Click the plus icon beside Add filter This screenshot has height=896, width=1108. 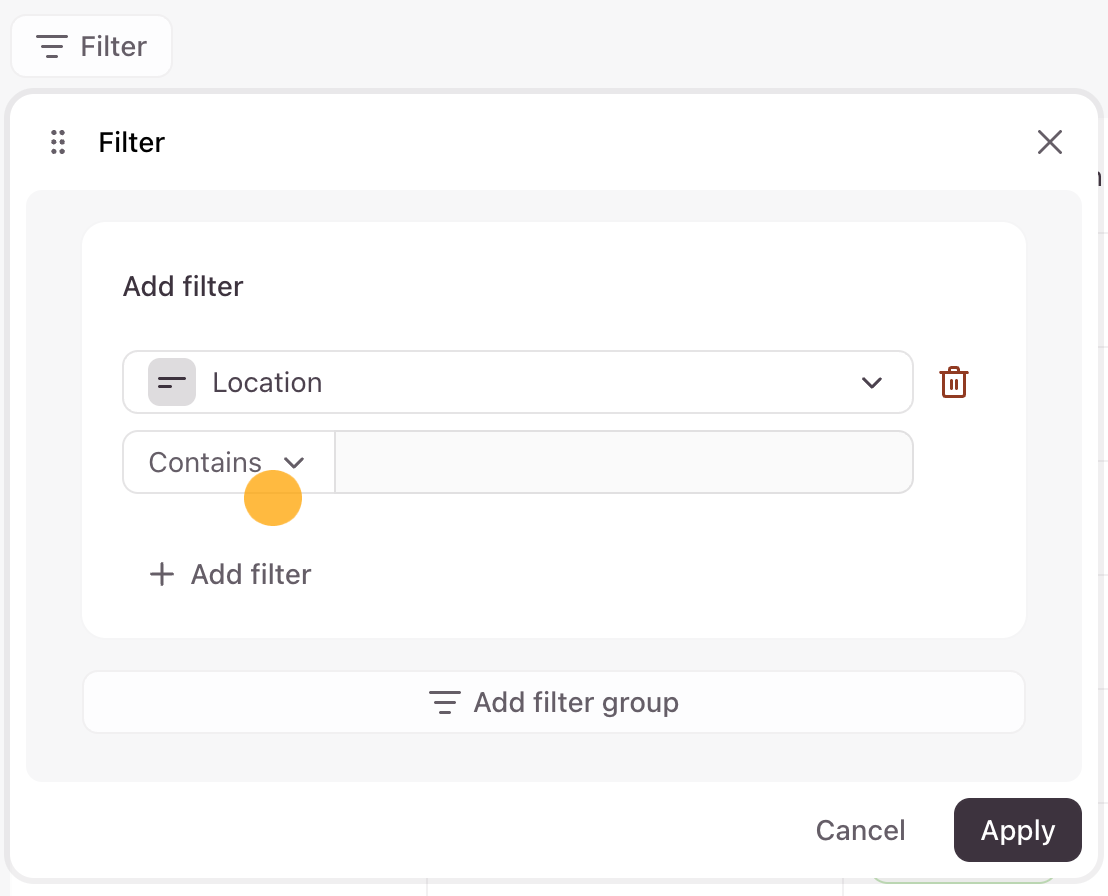[161, 574]
